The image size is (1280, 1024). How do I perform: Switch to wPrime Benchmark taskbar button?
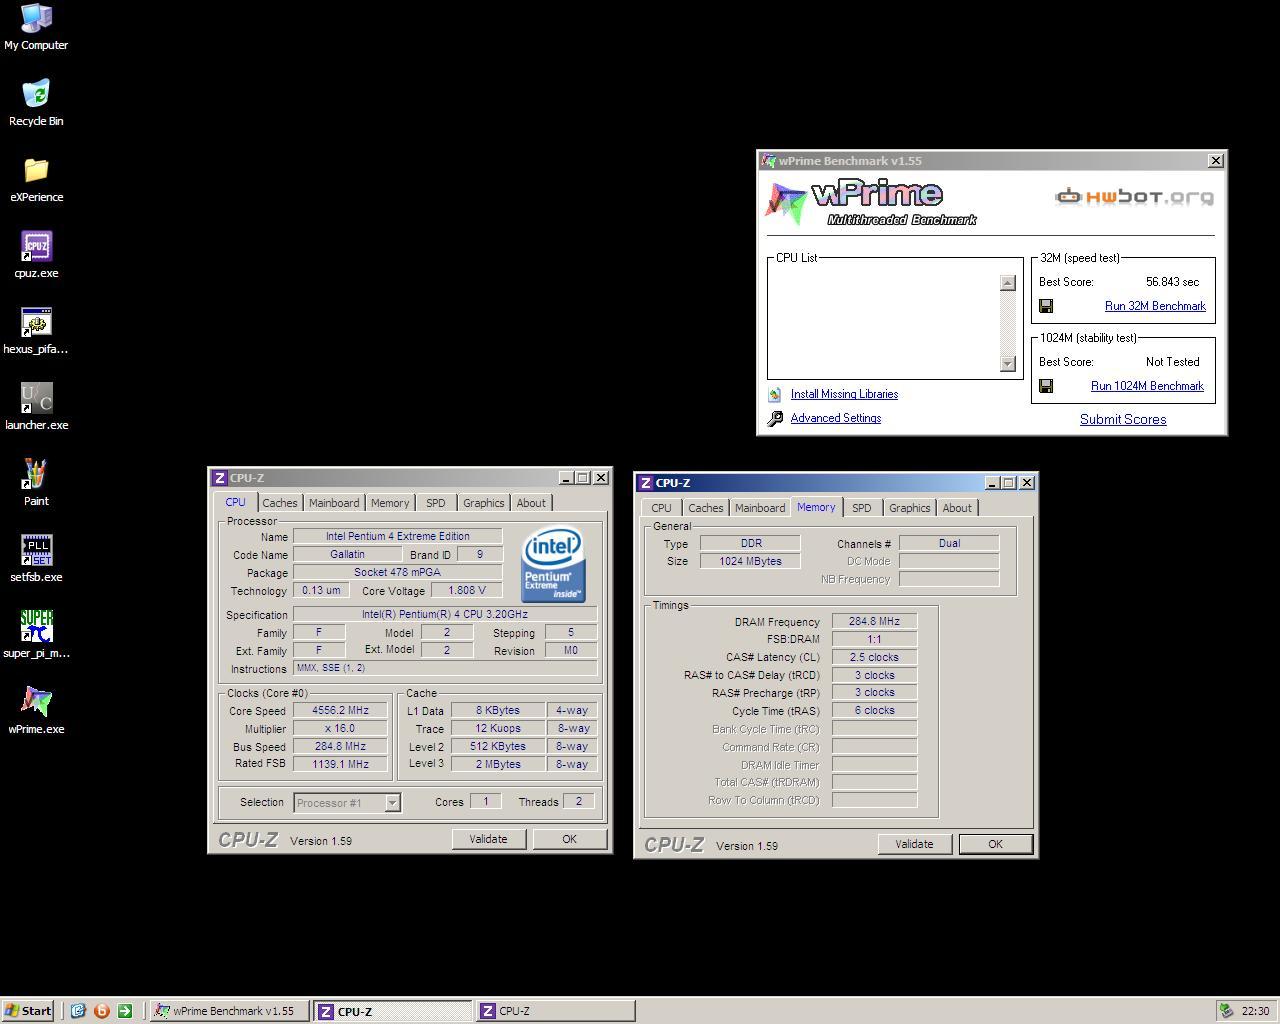(x=230, y=1011)
